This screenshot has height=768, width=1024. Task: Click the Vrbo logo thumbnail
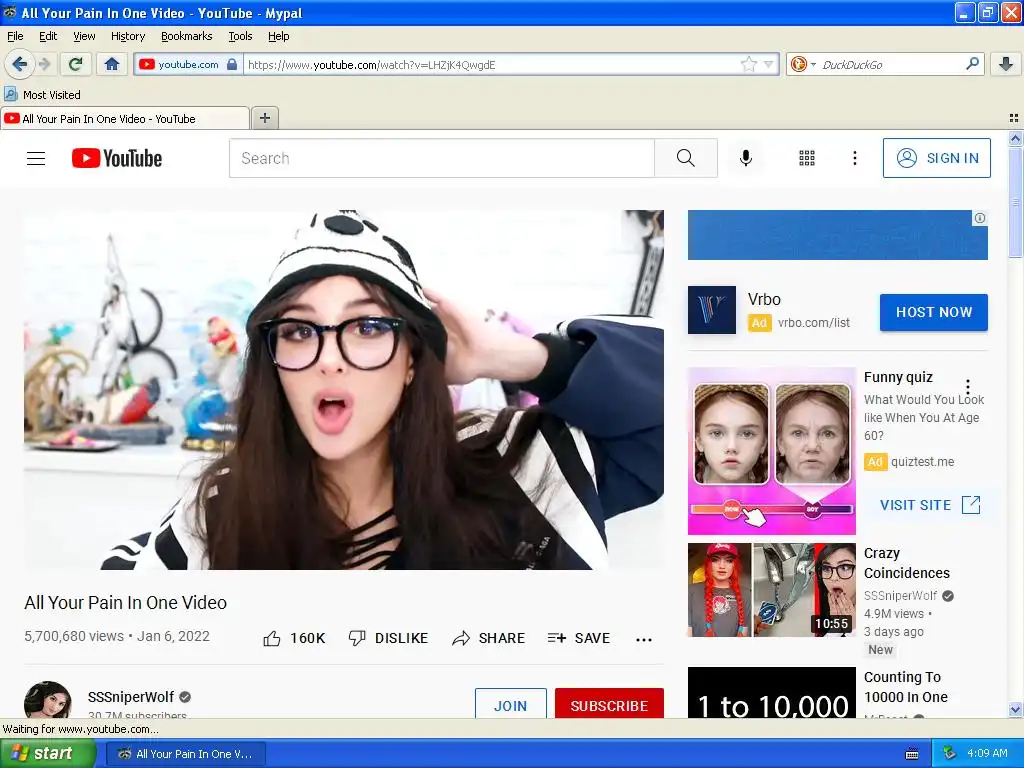click(x=712, y=310)
